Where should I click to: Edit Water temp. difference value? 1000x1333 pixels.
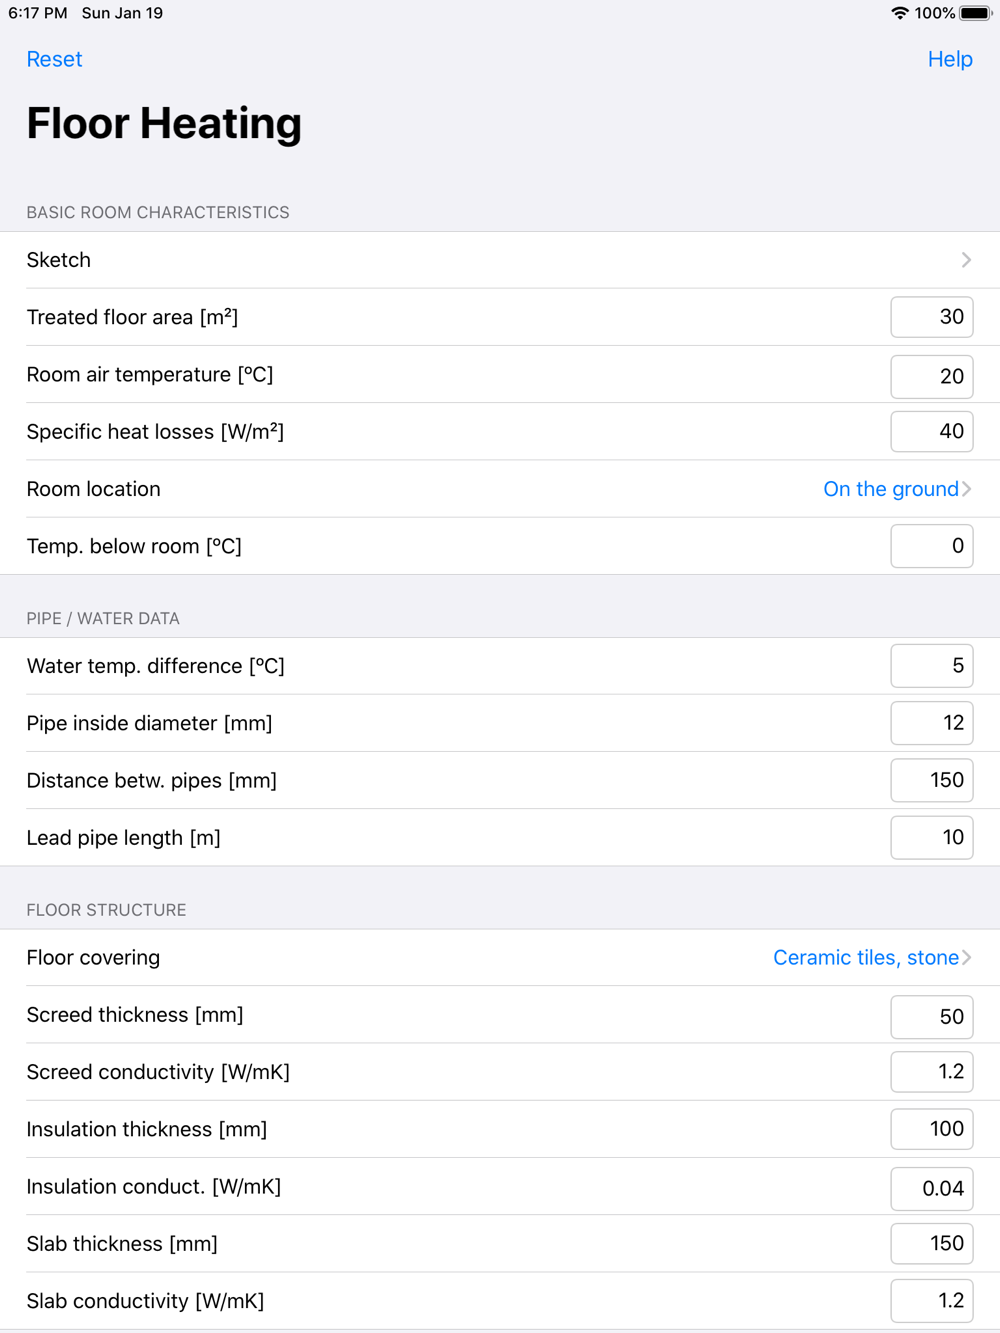[931, 666]
